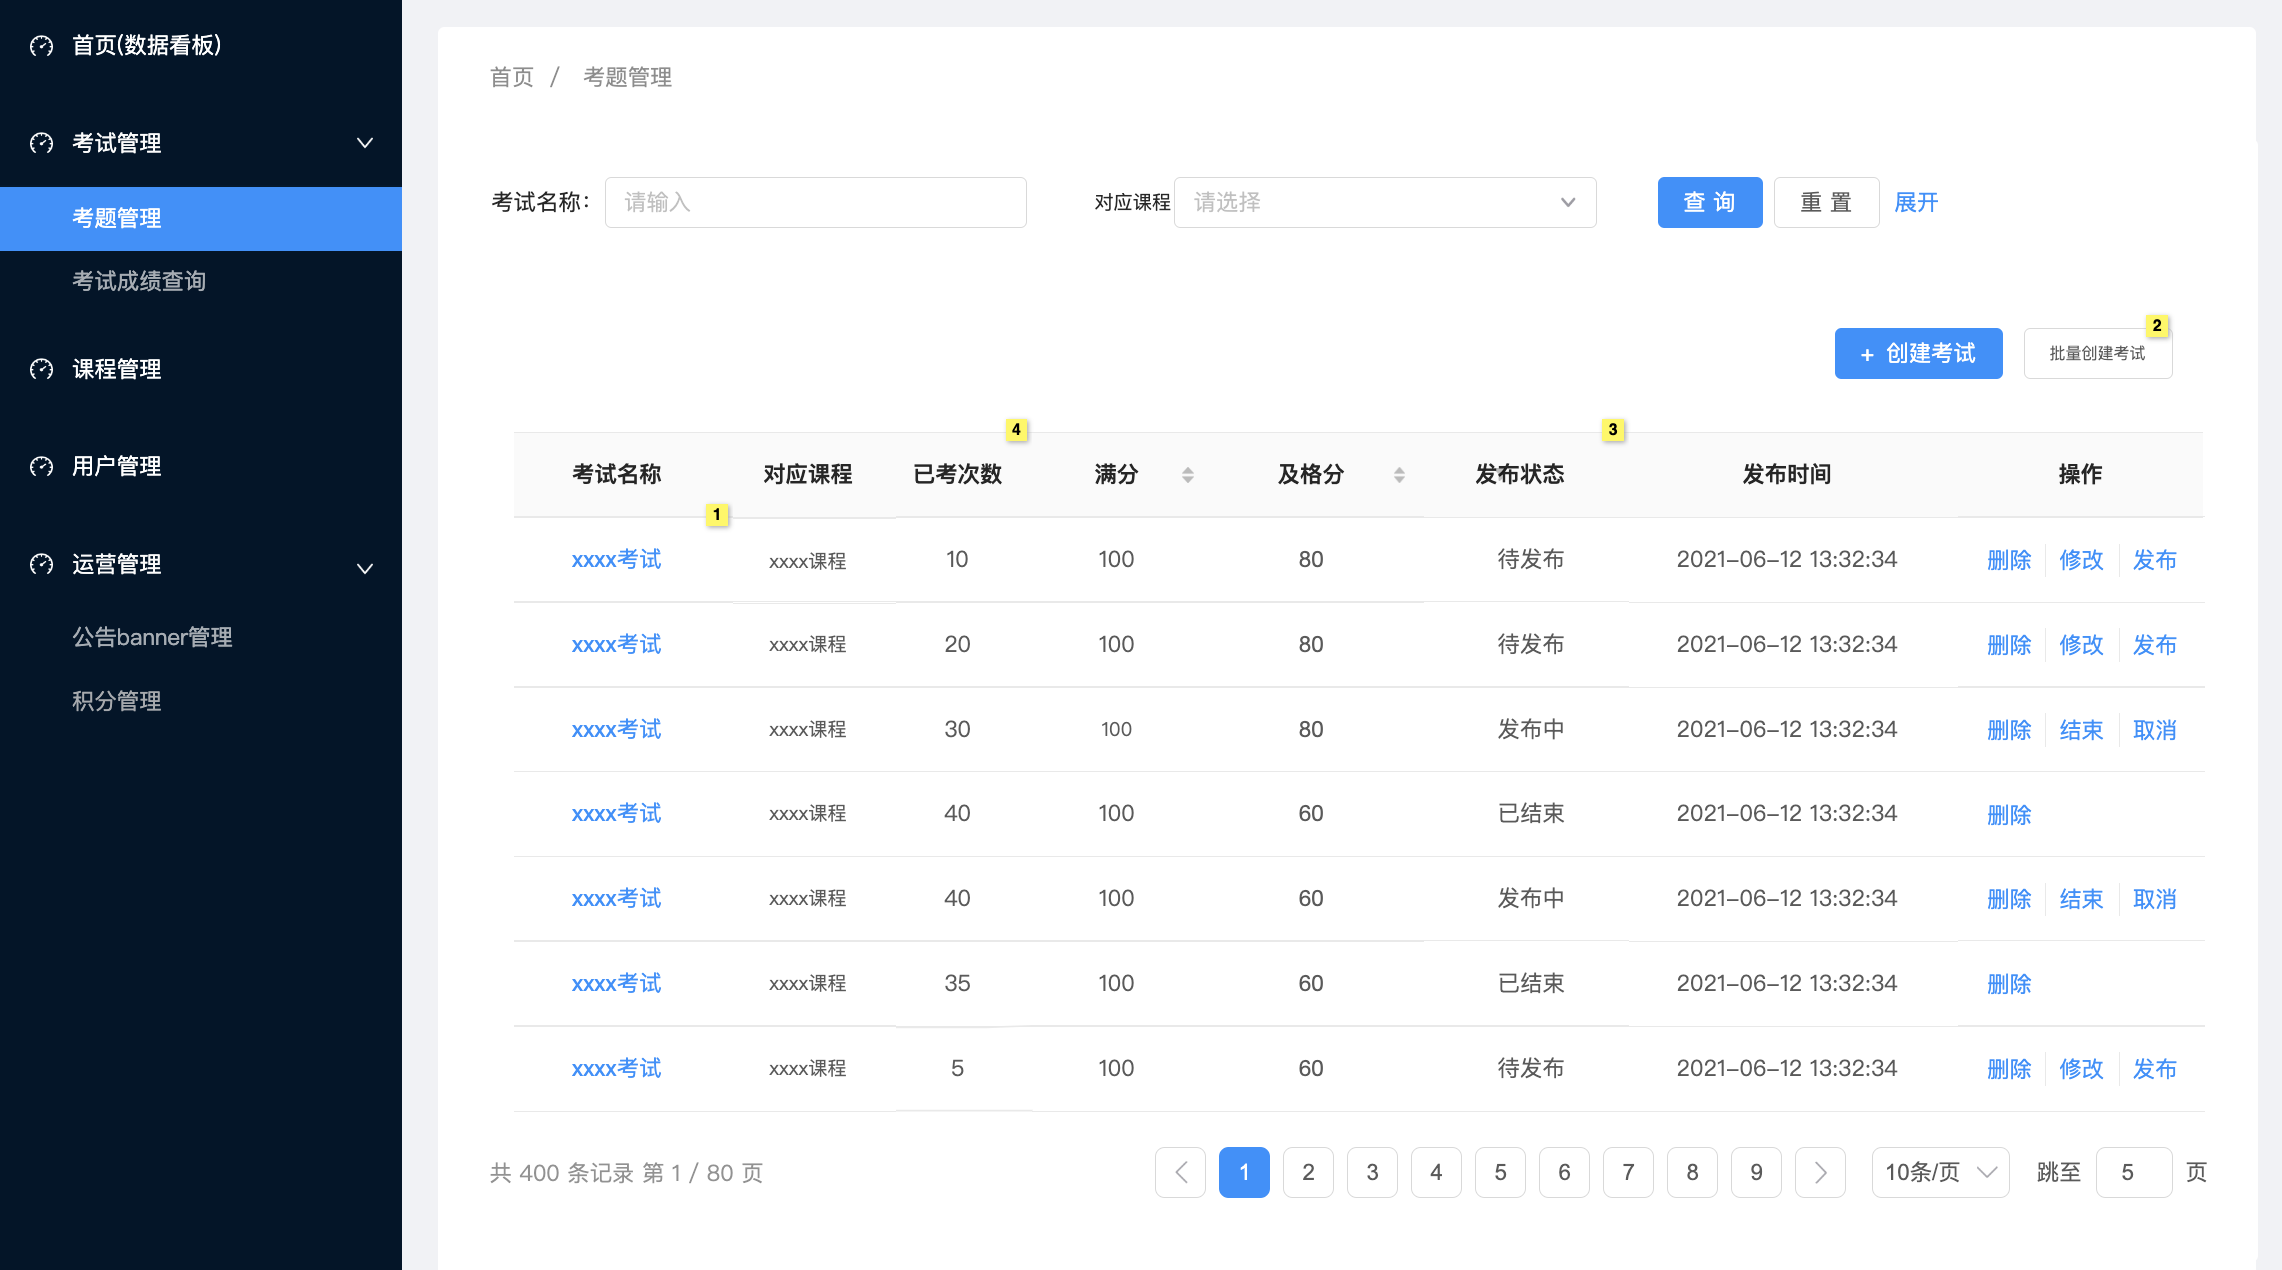
Task: Click 发布 for exam with 已考次数 5
Action: 2154,1069
